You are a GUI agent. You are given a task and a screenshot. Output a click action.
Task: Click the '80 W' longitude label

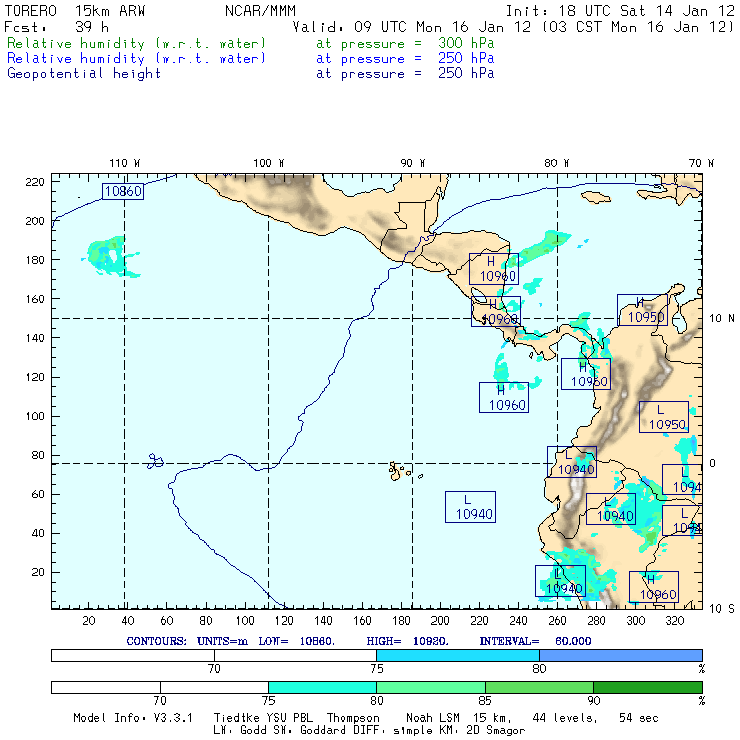coord(556,163)
